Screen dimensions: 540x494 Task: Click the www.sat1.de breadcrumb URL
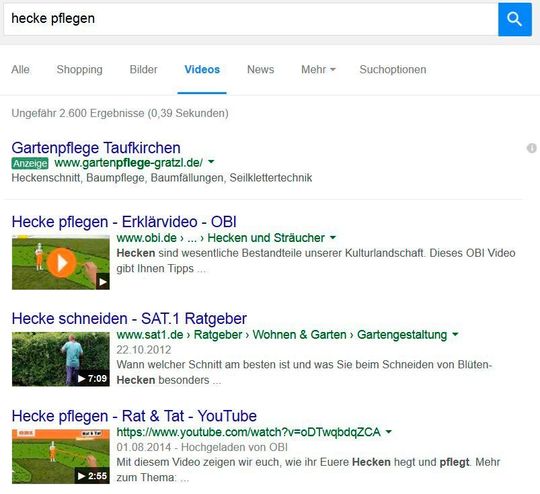click(150, 335)
